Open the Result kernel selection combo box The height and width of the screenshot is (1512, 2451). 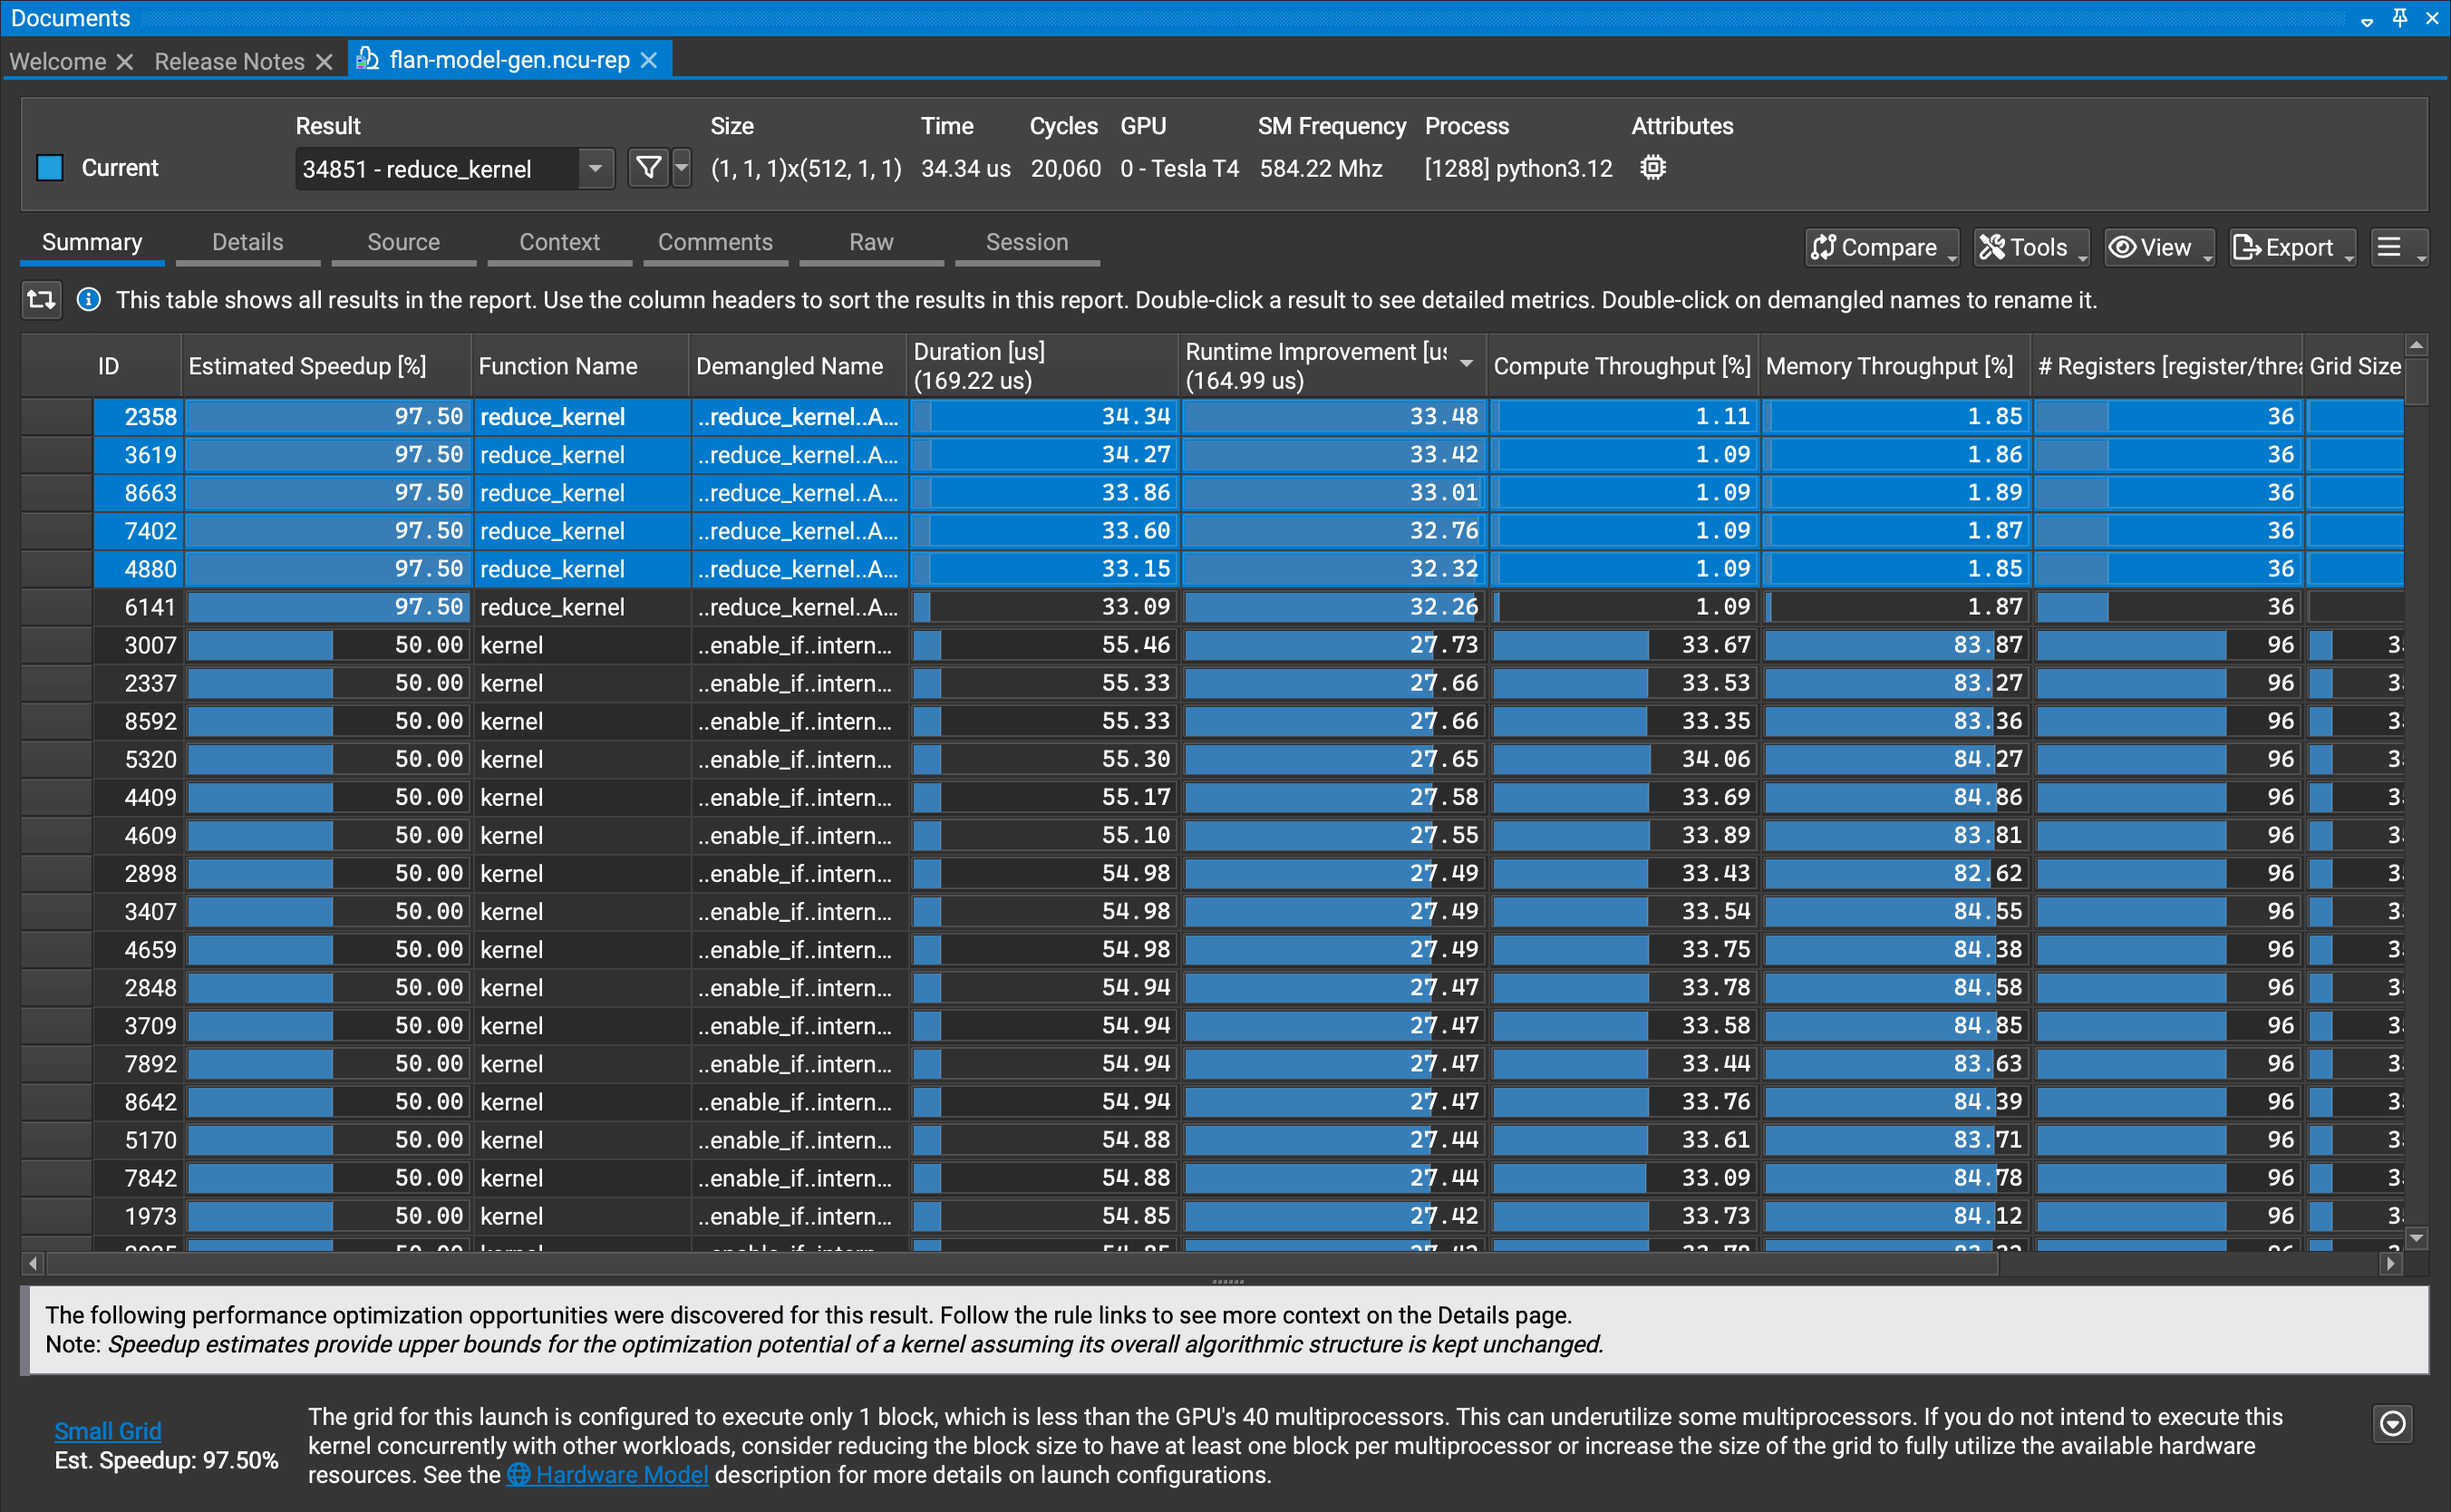(x=454, y=168)
